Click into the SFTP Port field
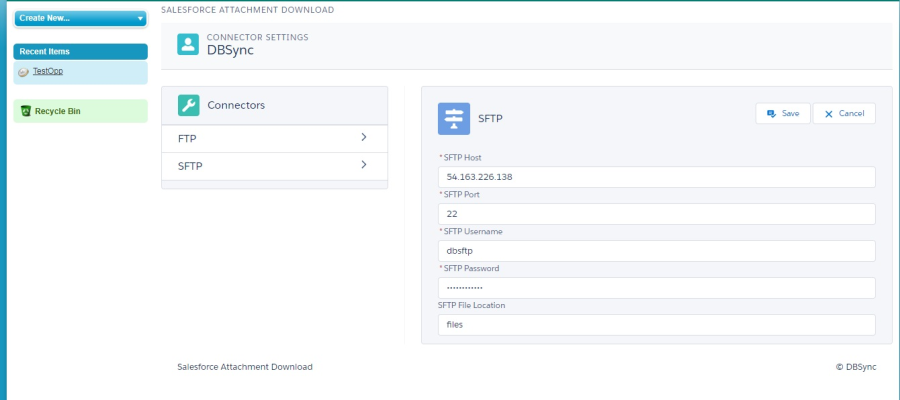 click(656, 214)
